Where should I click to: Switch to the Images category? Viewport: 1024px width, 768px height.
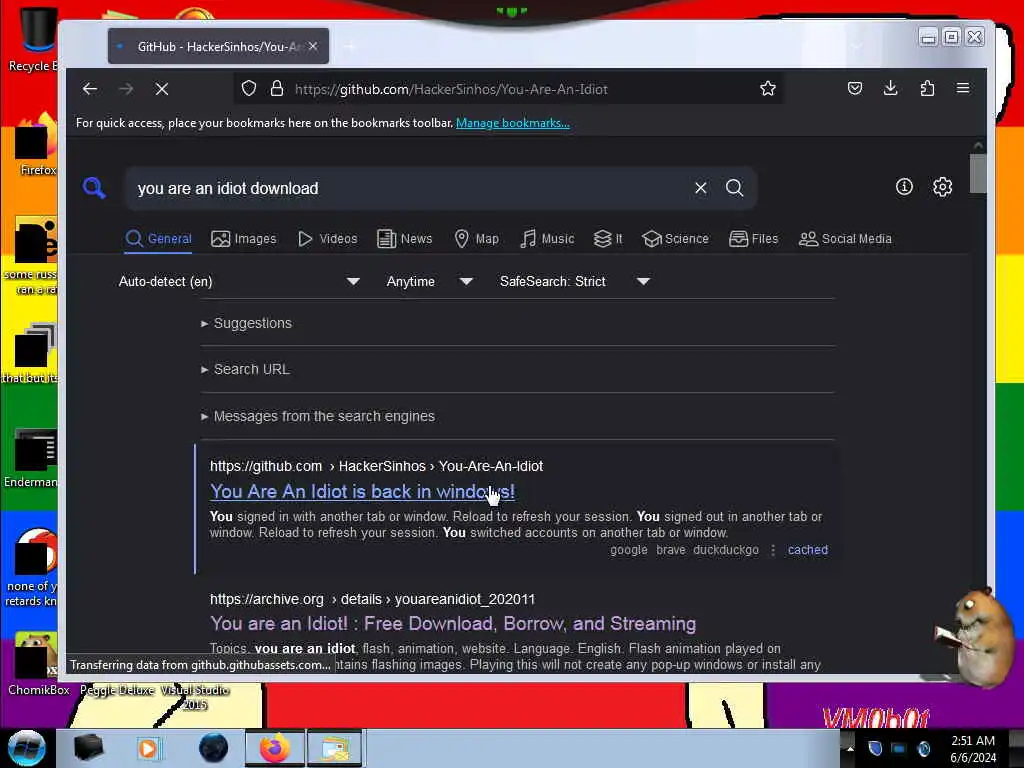244,239
